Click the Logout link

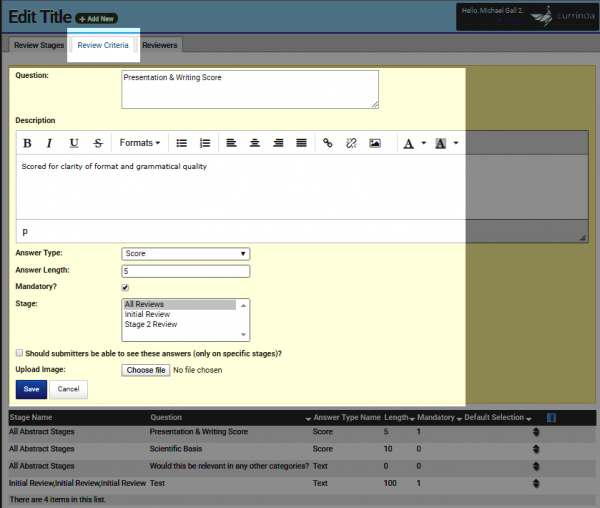pos(512,20)
